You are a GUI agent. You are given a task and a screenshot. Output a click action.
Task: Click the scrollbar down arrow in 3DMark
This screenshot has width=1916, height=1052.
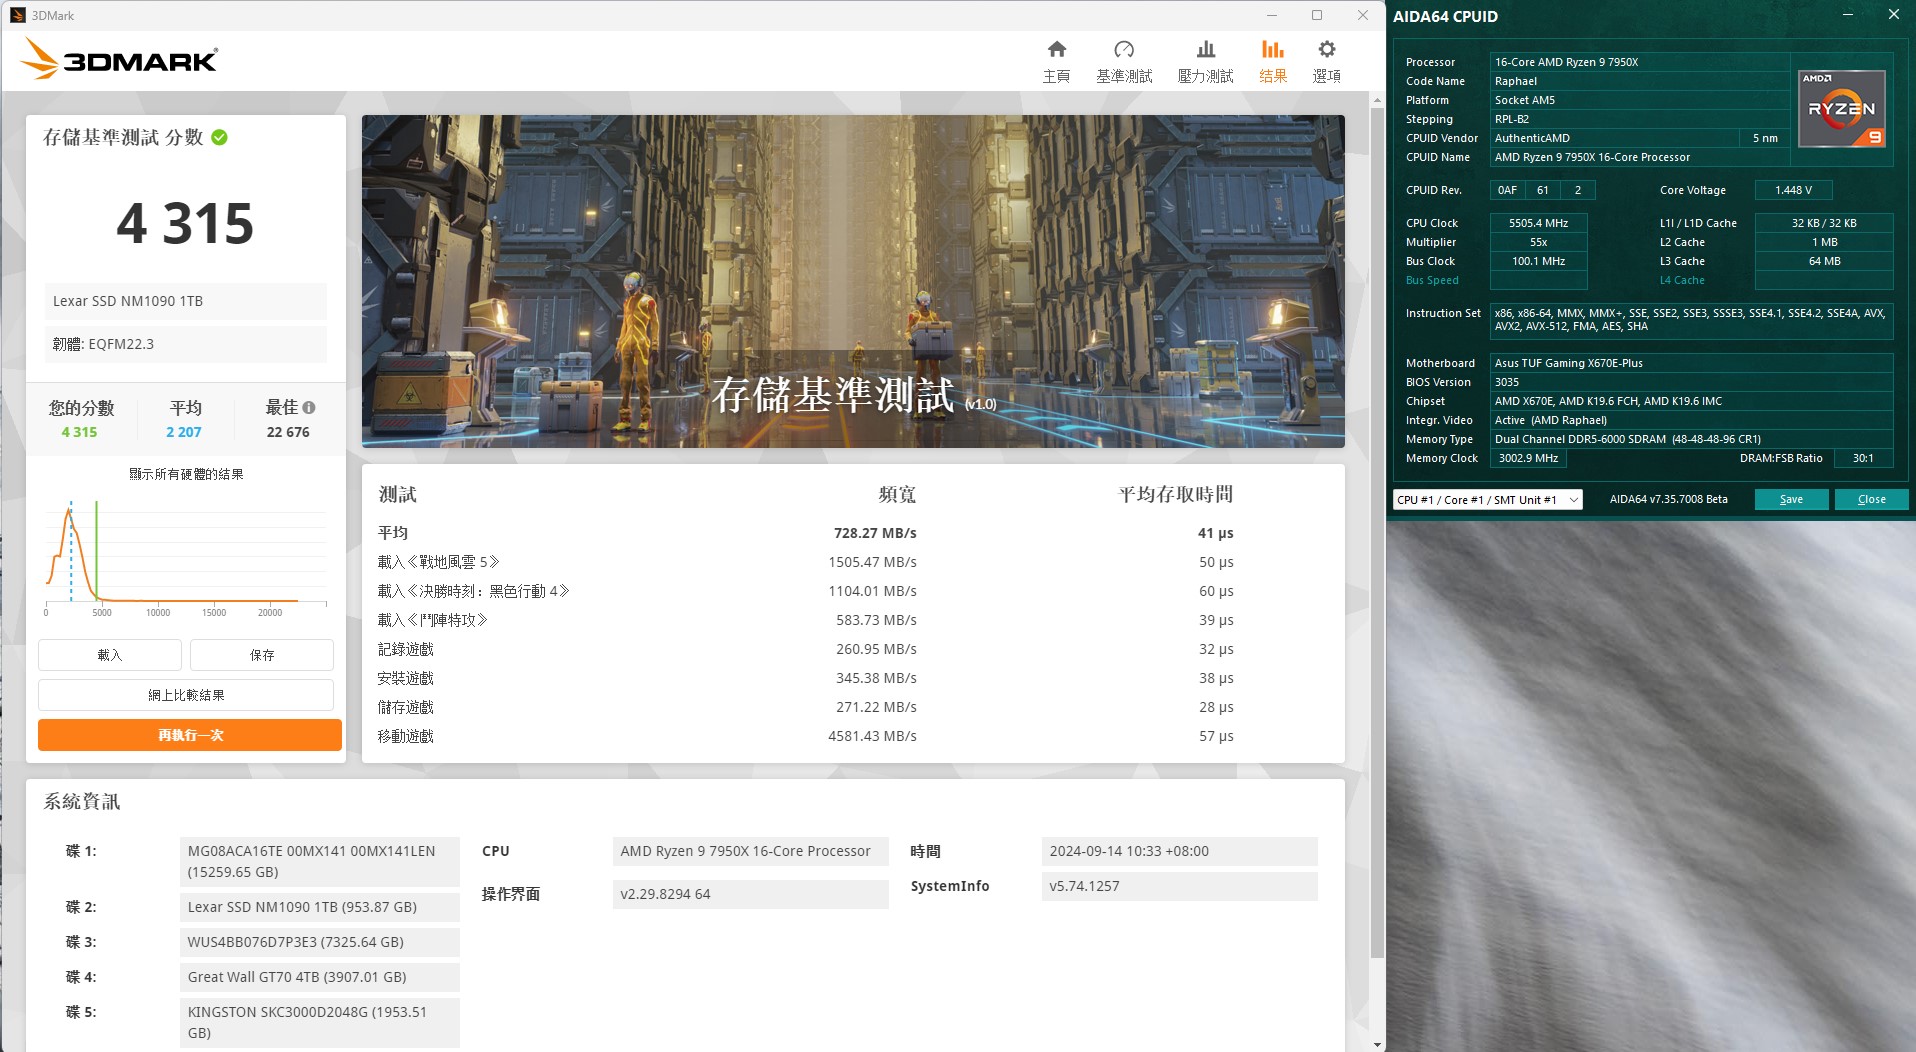pyautogui.click(x=1377, y=1044)
